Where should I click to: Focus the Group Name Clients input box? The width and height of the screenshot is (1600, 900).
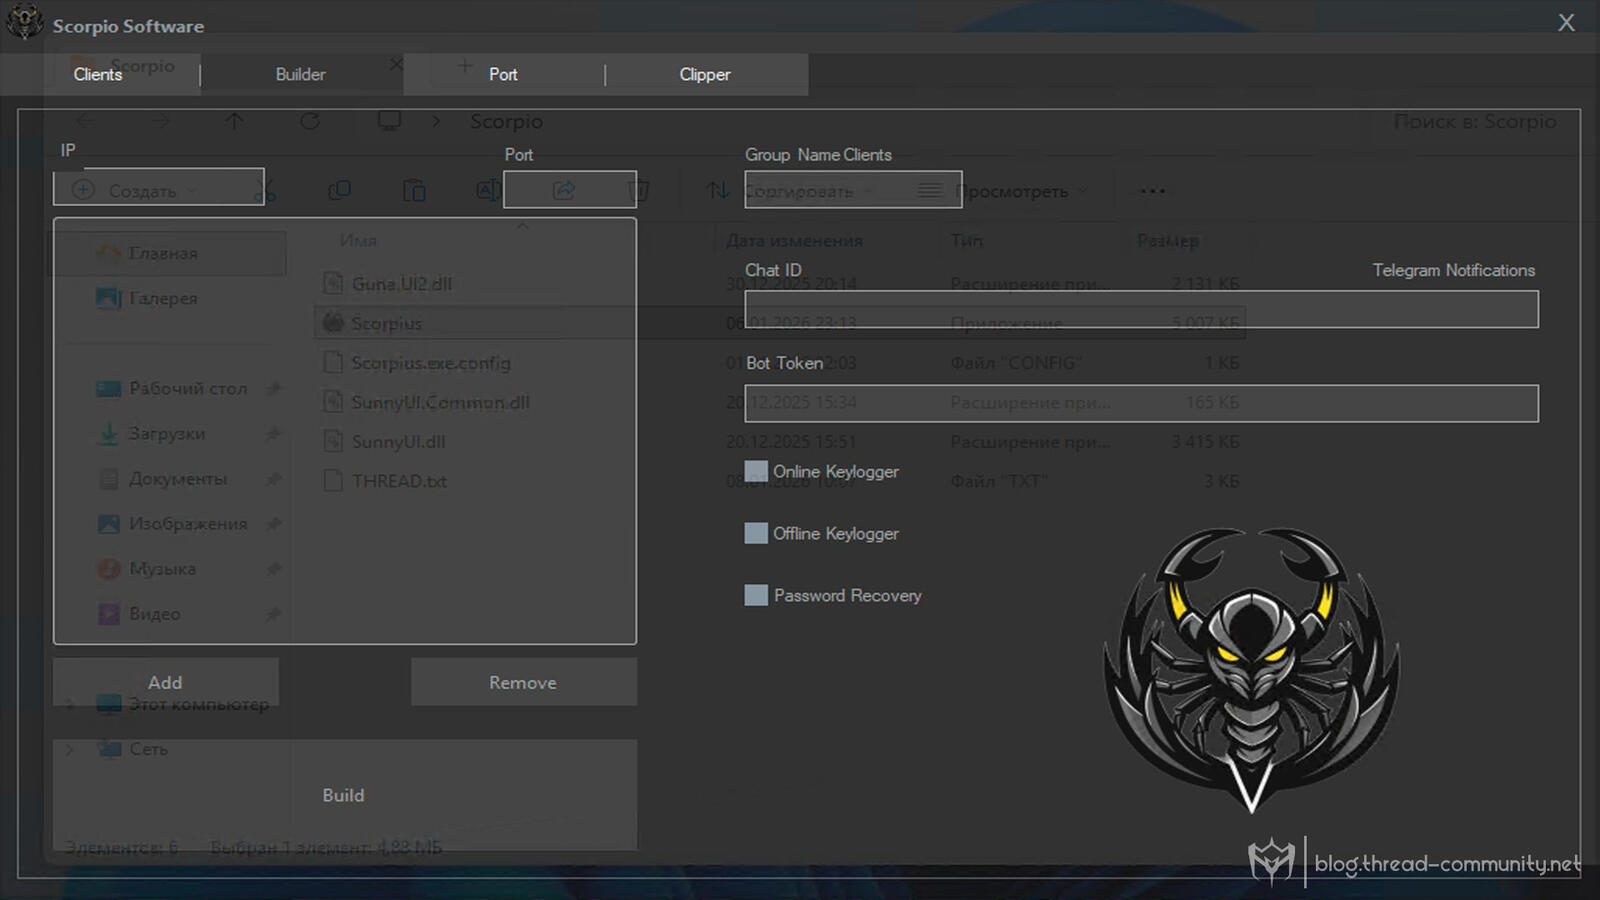(853, 189)
